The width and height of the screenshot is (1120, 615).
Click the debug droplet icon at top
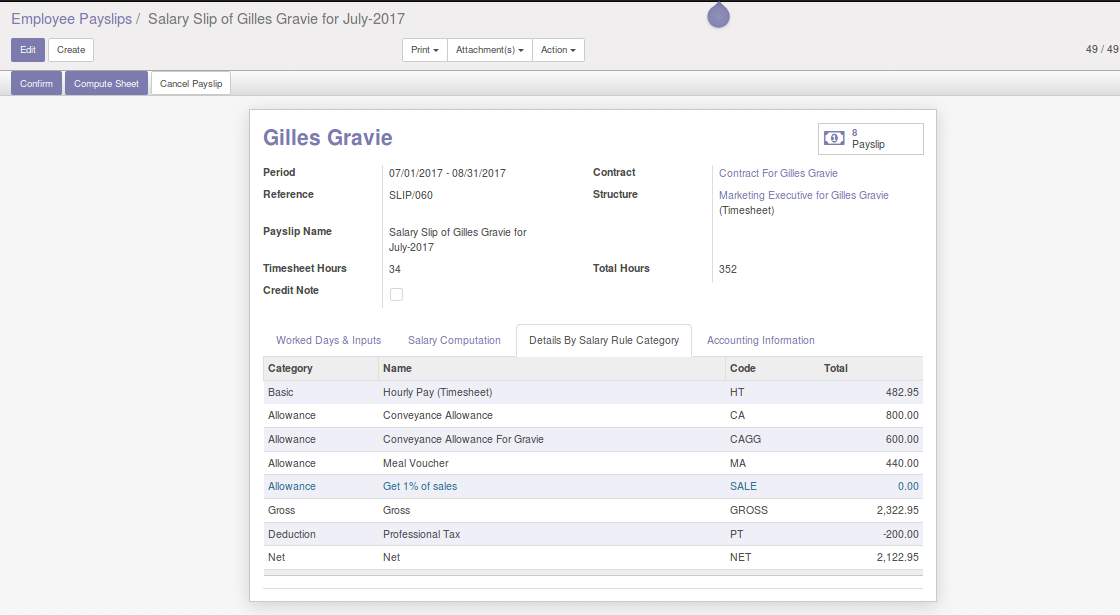pyautogui.click(x=718, y=15)
